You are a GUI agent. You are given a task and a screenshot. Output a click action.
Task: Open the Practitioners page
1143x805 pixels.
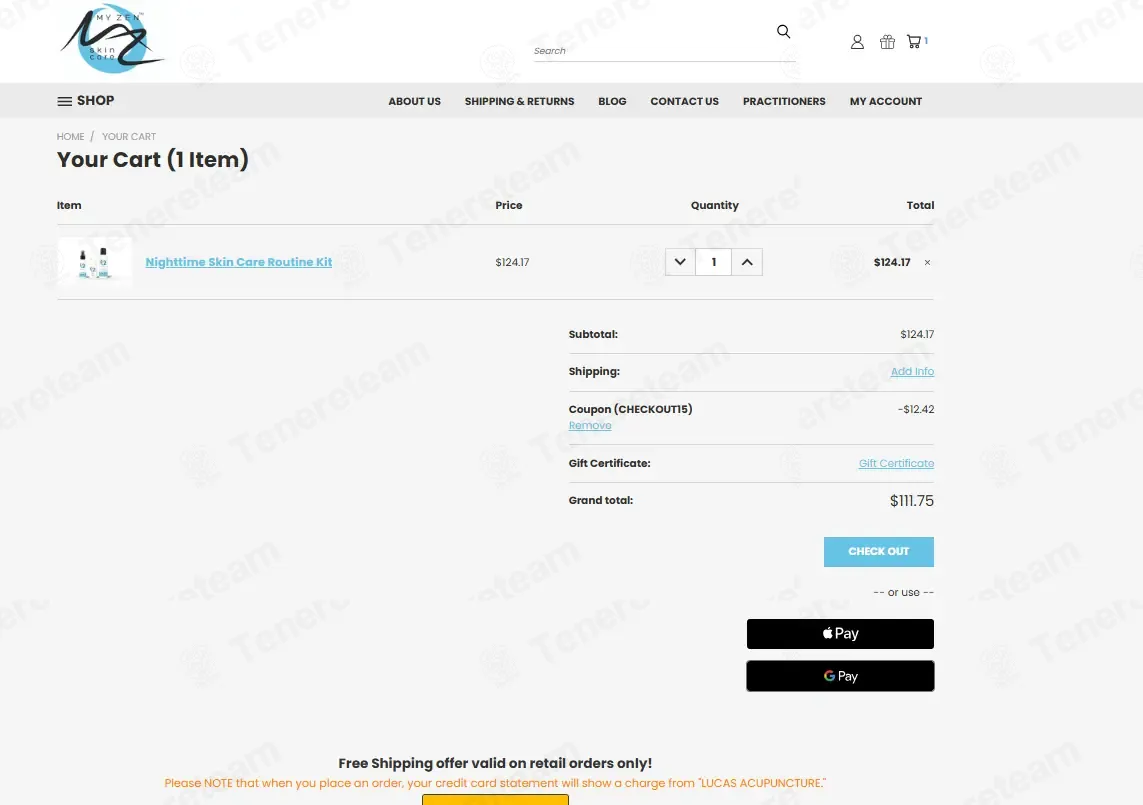tap(784, 101)
